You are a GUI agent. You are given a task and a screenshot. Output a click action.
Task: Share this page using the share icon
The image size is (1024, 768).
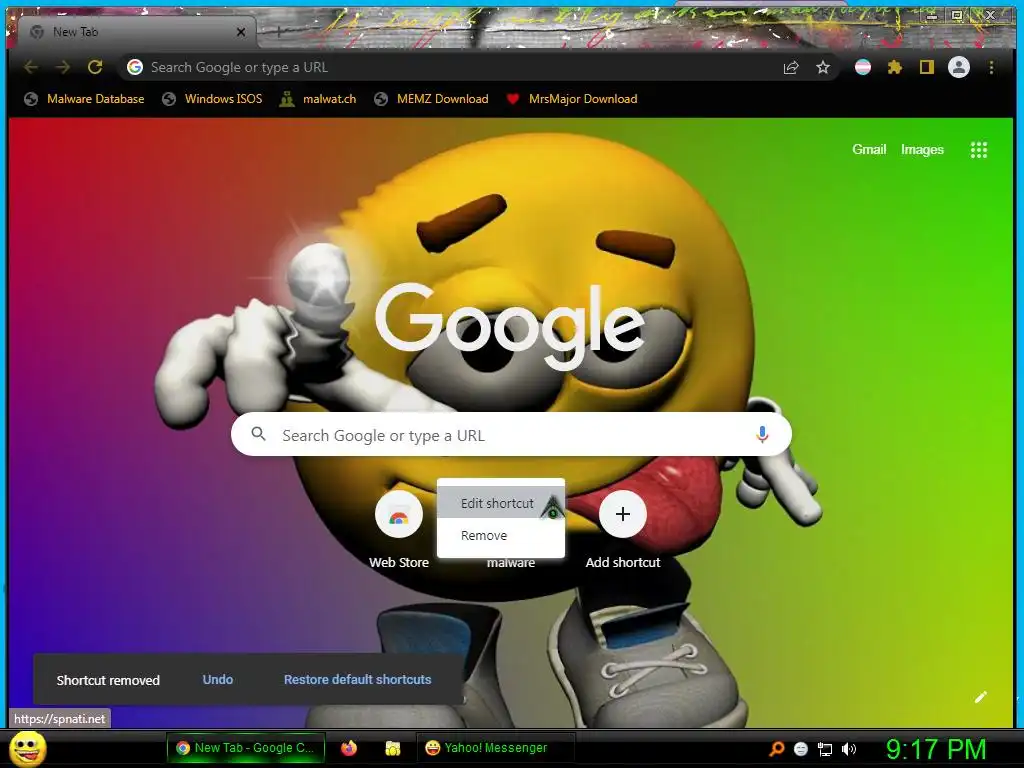click(x=791, y=67)
